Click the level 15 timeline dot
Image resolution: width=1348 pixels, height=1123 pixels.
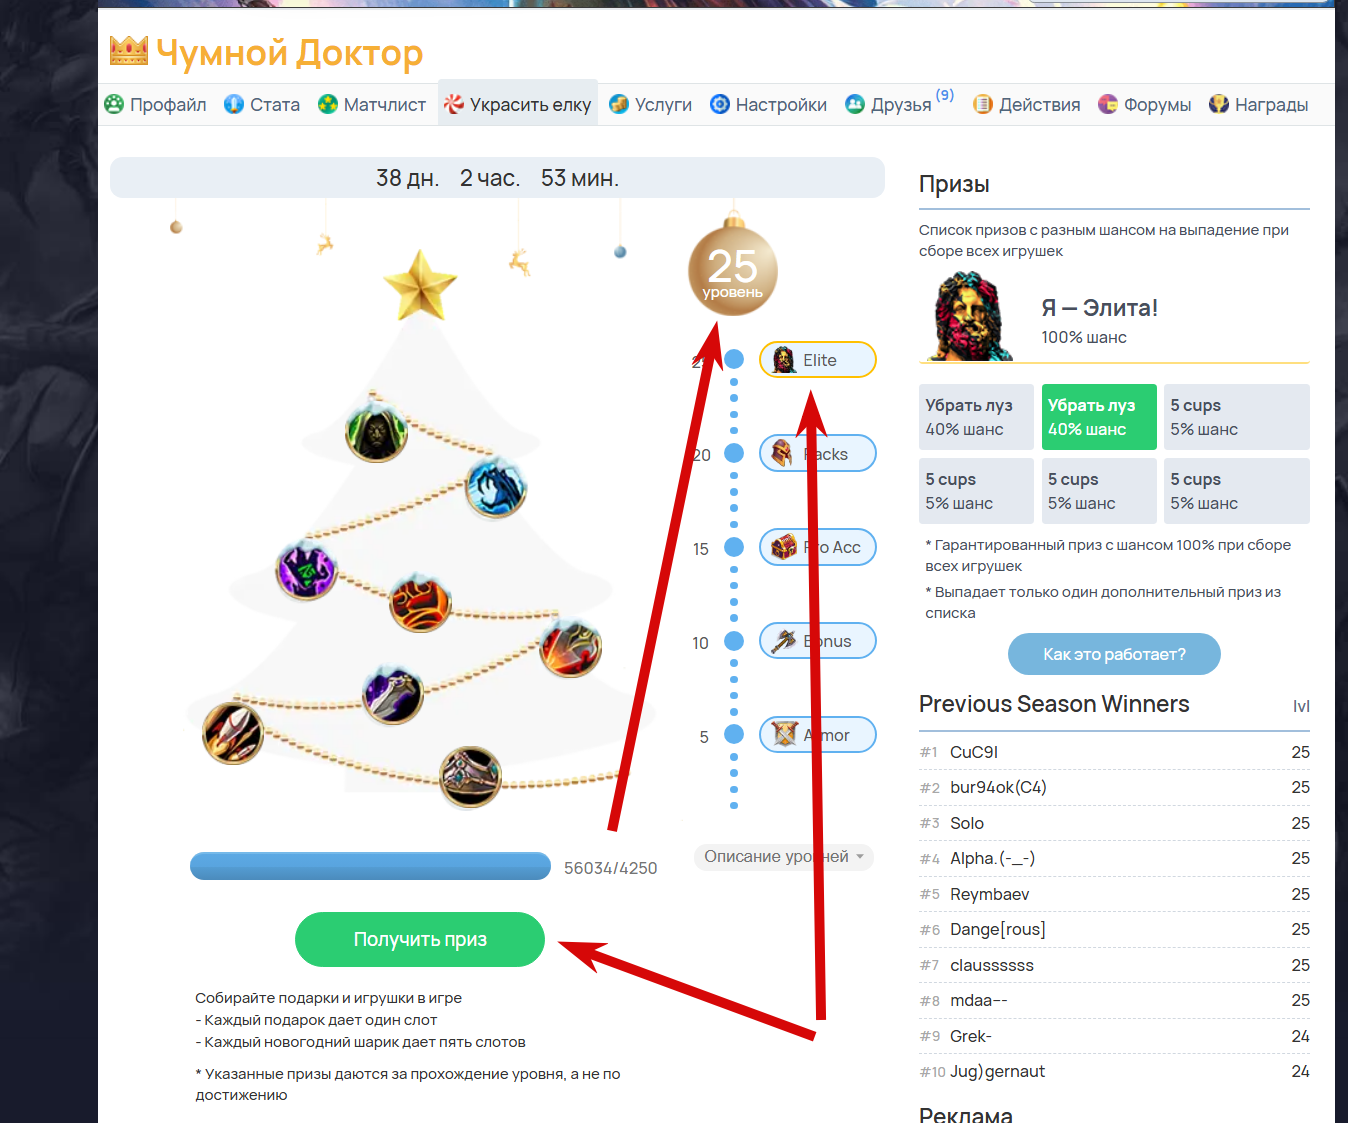[x=734, y=547]
